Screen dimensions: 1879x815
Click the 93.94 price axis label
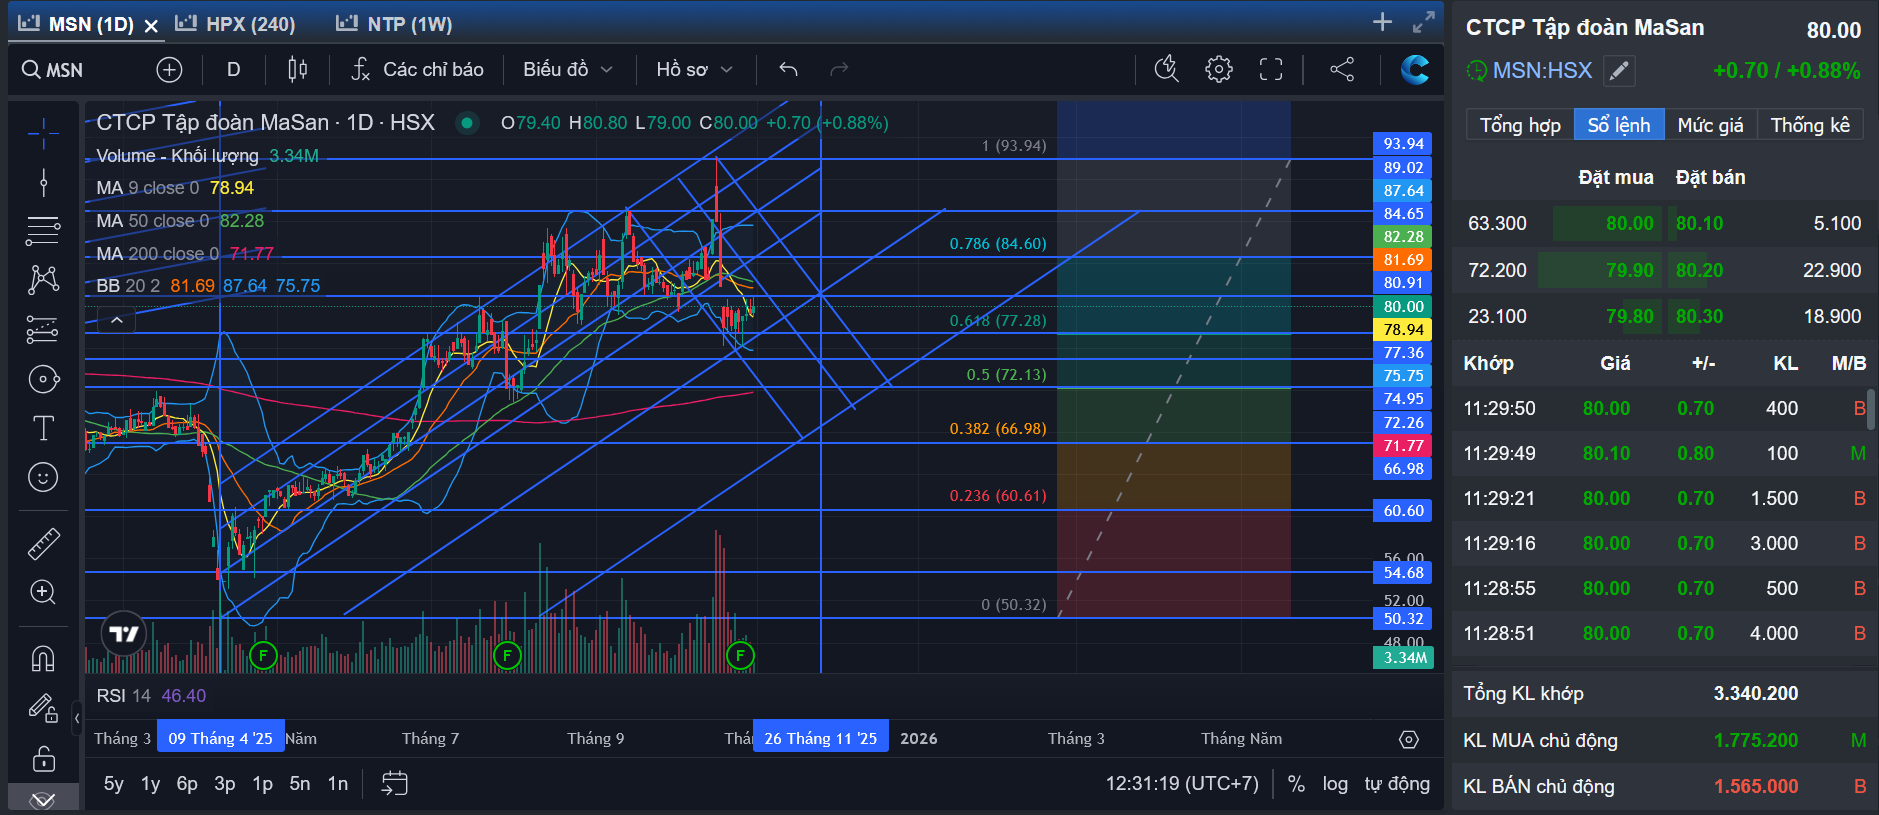pos(1403,144)
